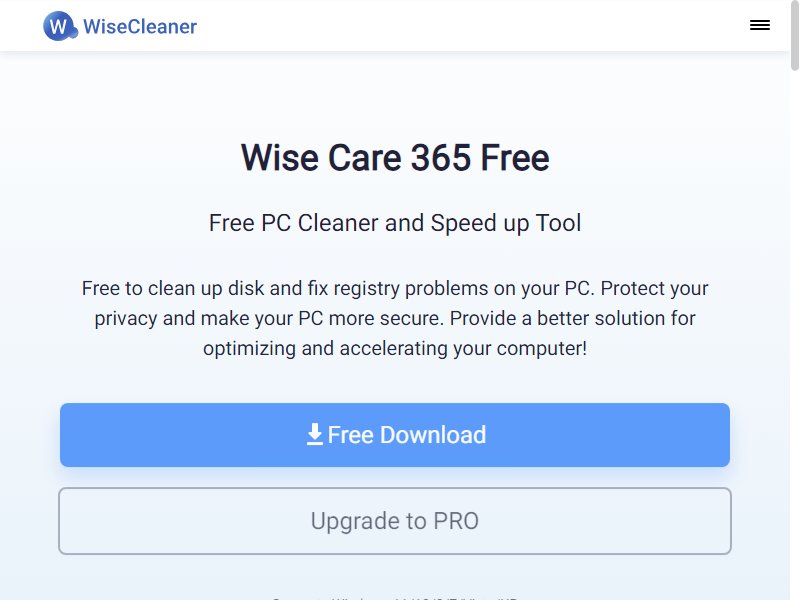Click the 'optimizing and accelerating your computer!' line
800x600 pixels.
click(395, 348)
